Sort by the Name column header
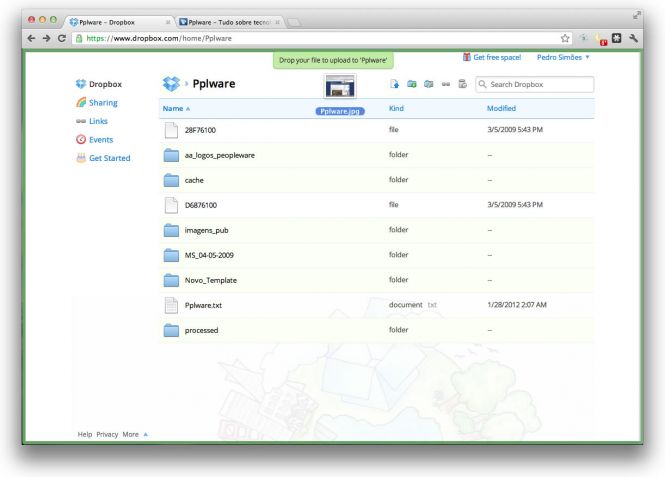 [x=176, y=109]
